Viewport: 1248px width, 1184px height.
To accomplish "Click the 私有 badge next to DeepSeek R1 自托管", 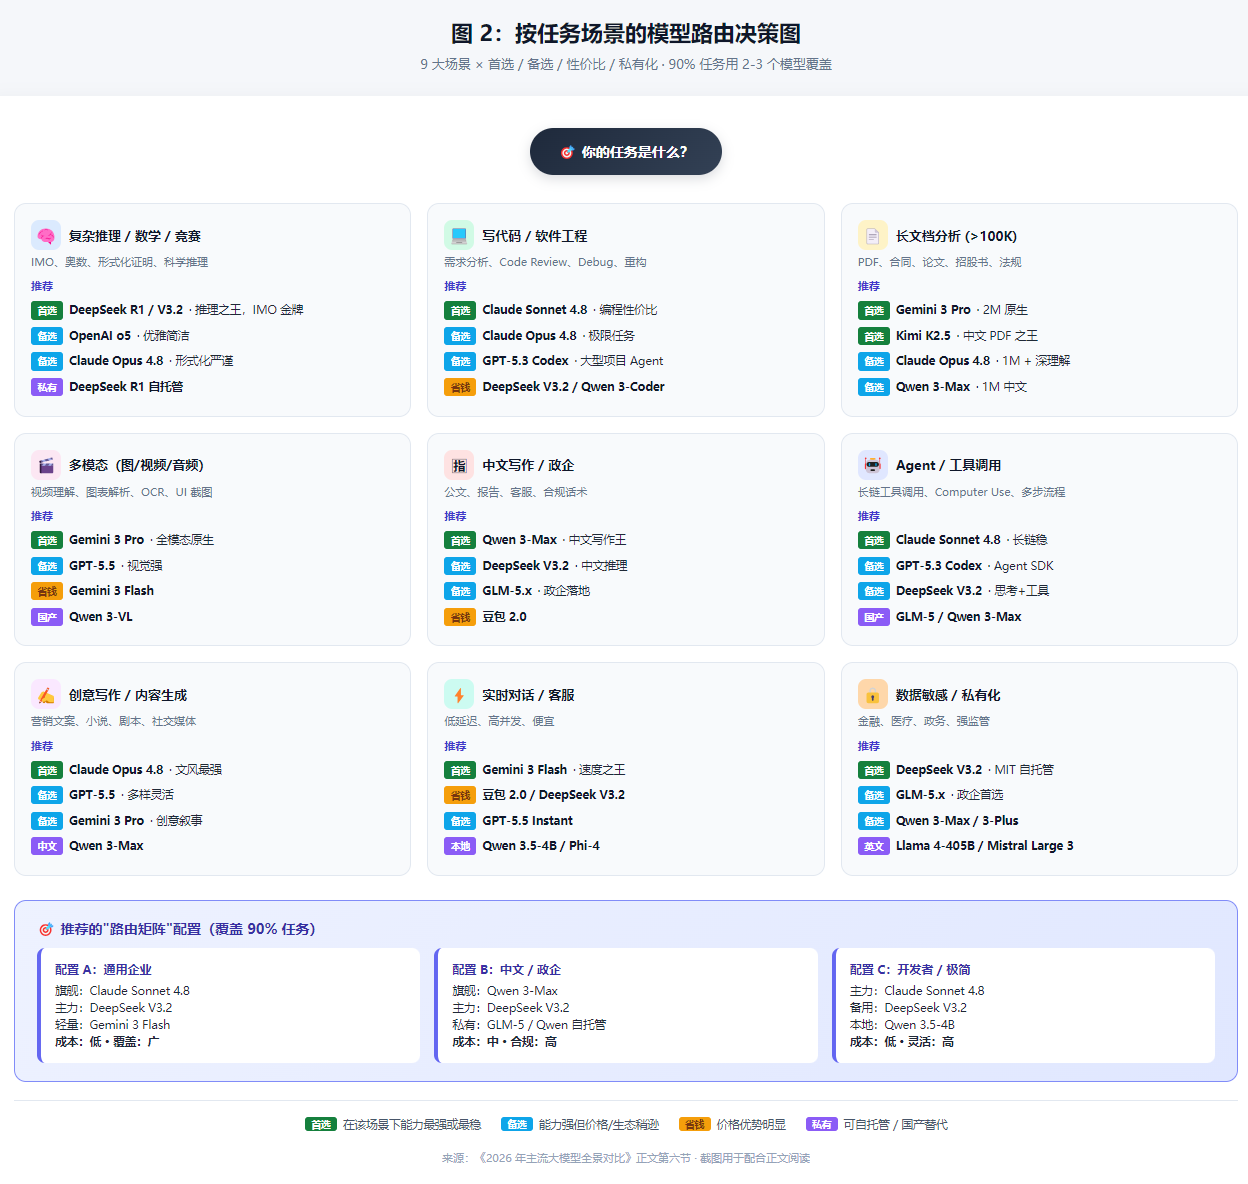I will click(x=47, y=387).
